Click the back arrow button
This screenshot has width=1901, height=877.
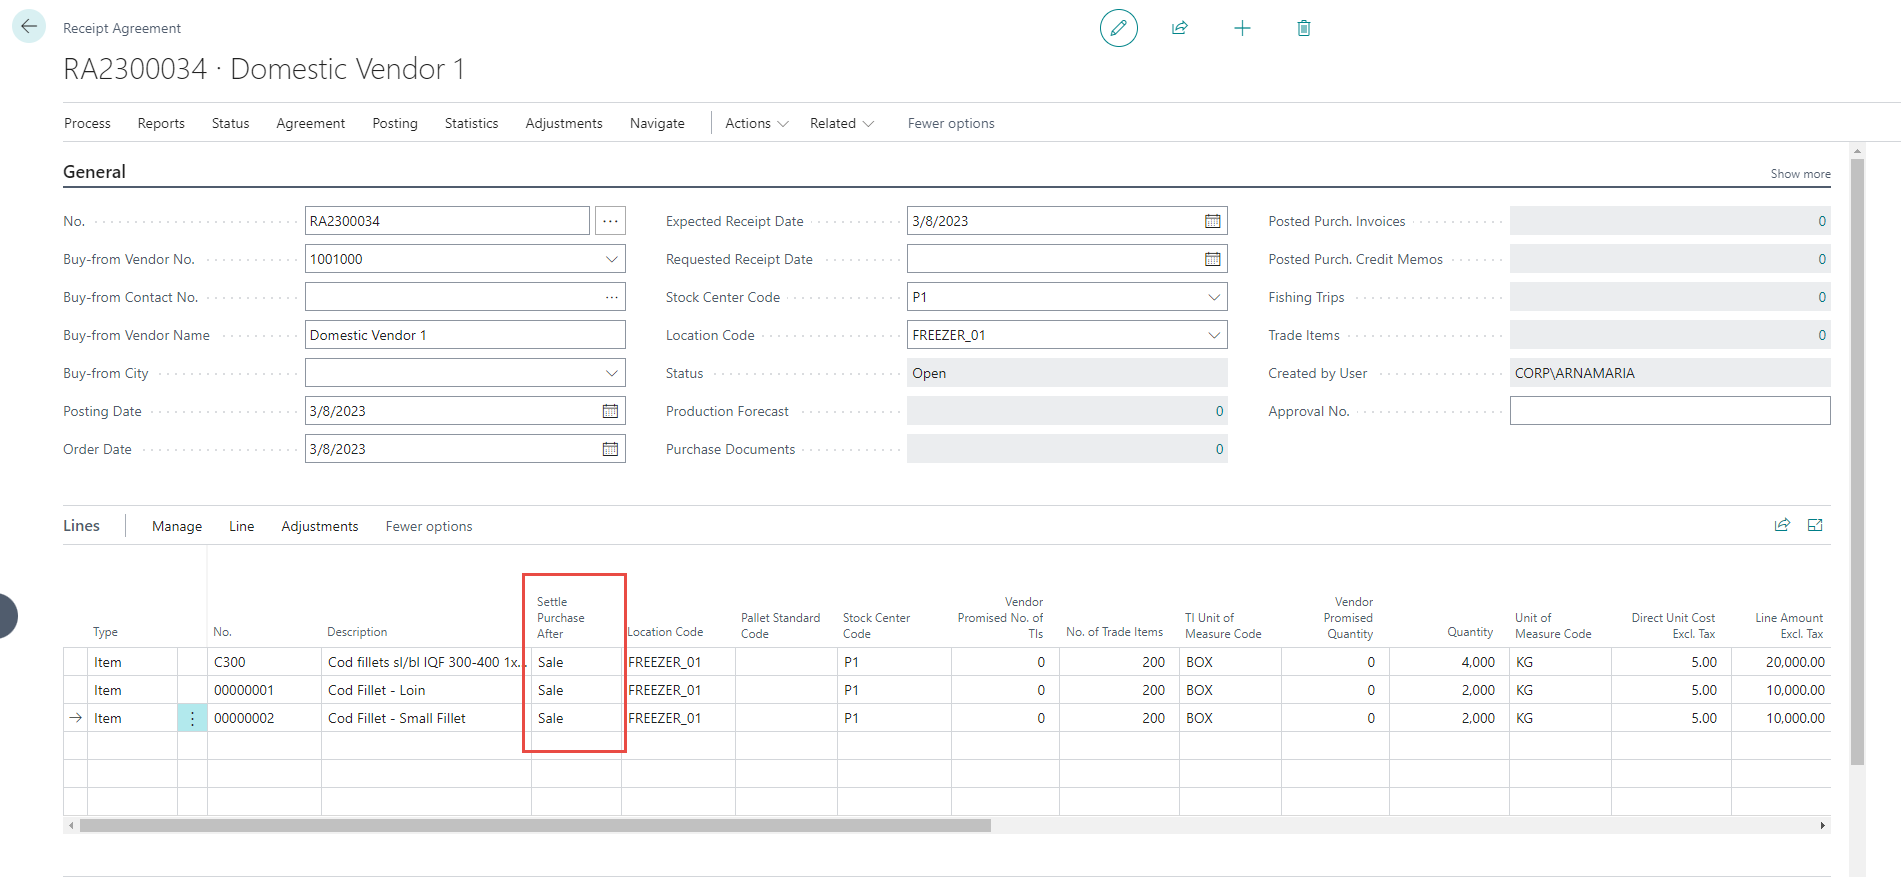[x=29, y=27]
